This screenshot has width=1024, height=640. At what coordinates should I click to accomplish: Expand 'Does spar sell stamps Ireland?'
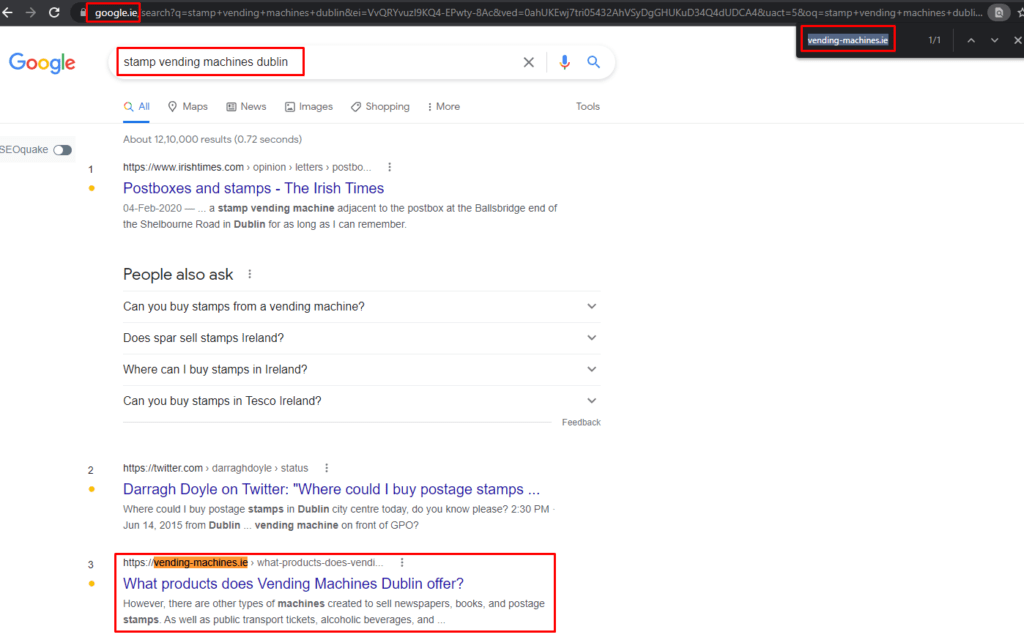[361, 338]
